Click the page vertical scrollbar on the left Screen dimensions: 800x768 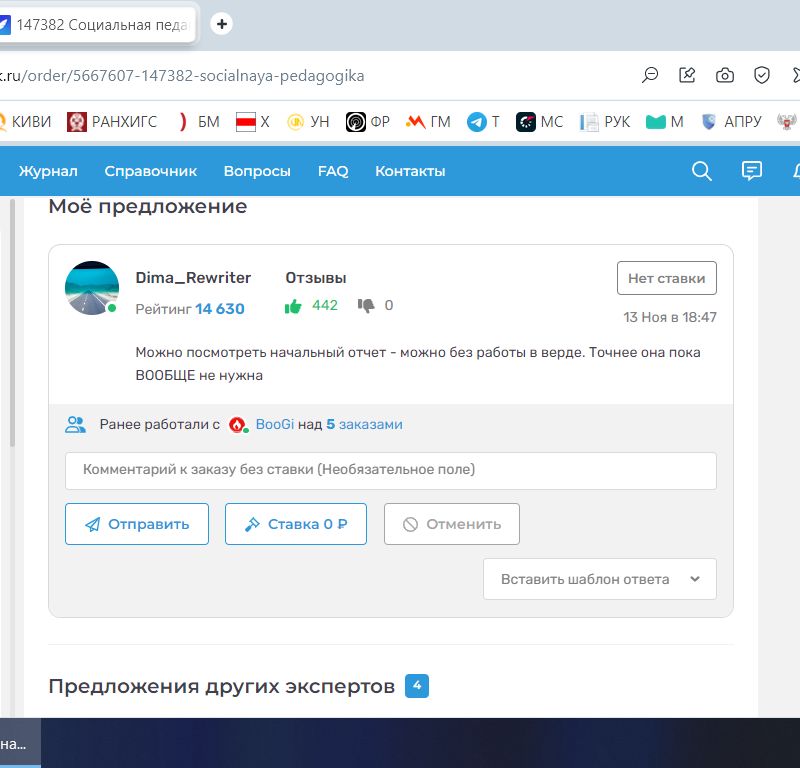[x=12, y=320]
